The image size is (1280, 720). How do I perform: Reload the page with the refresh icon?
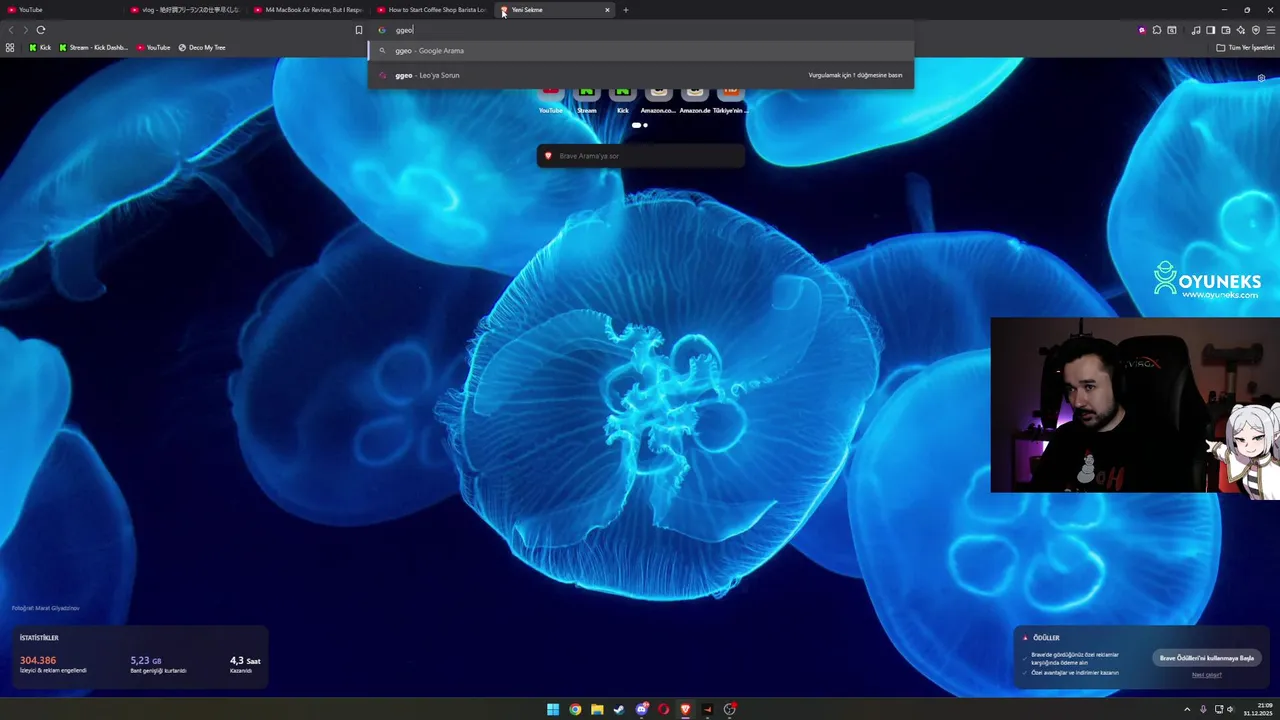[x=41, y=30]
